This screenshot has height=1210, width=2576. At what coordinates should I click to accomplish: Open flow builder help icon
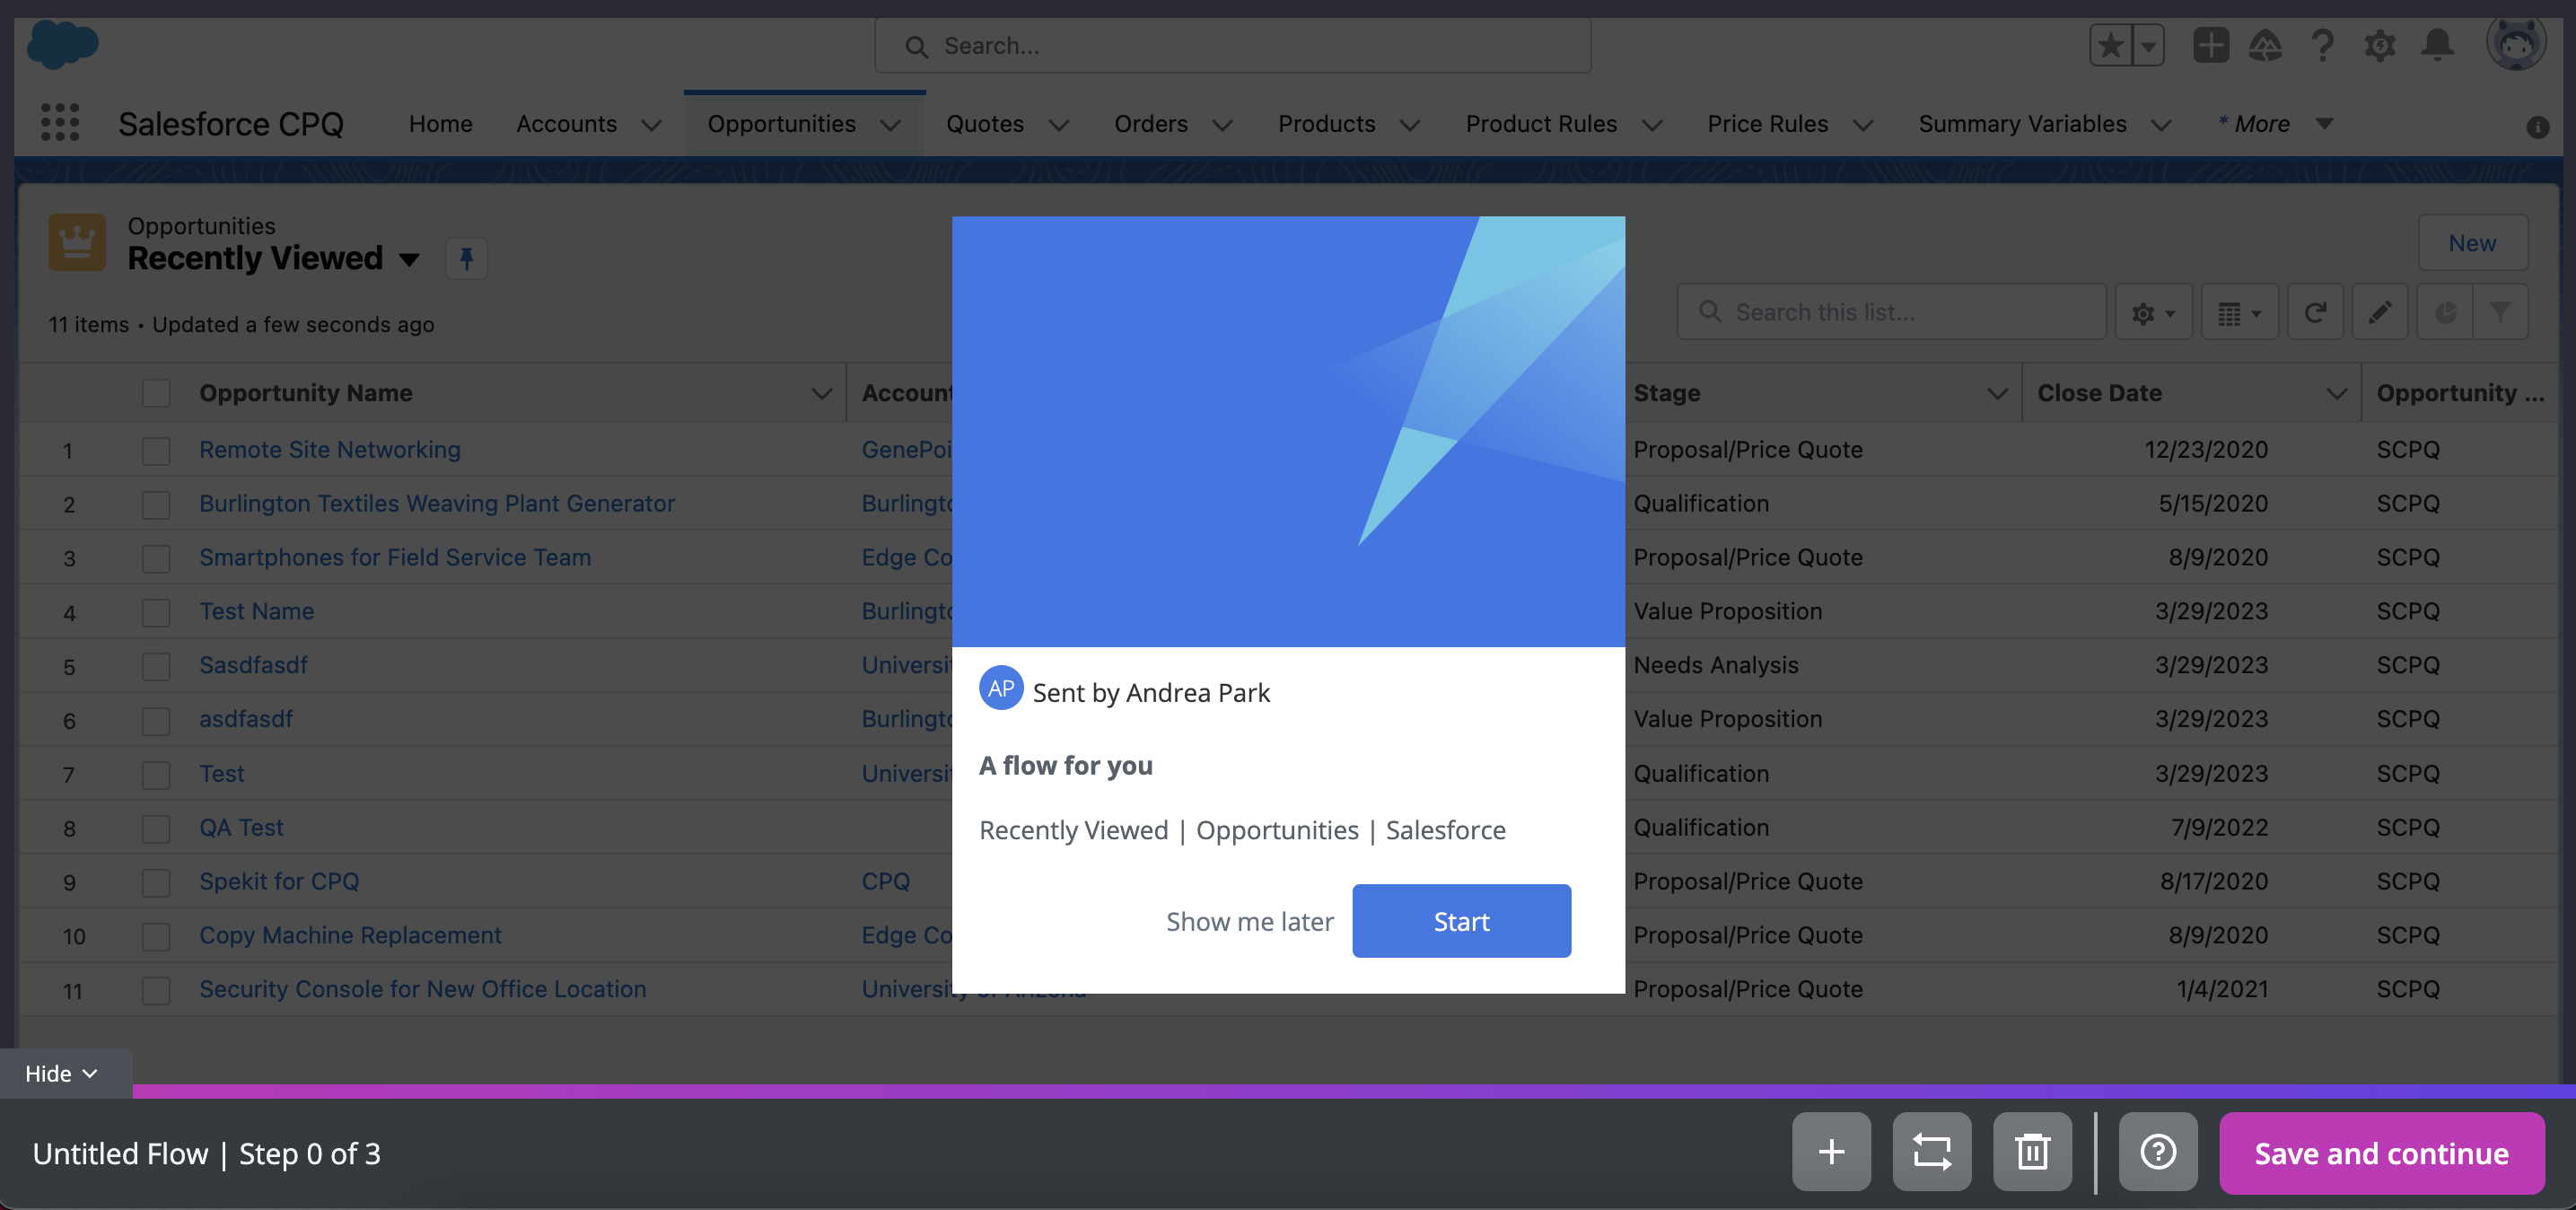click(2158, 1152)
